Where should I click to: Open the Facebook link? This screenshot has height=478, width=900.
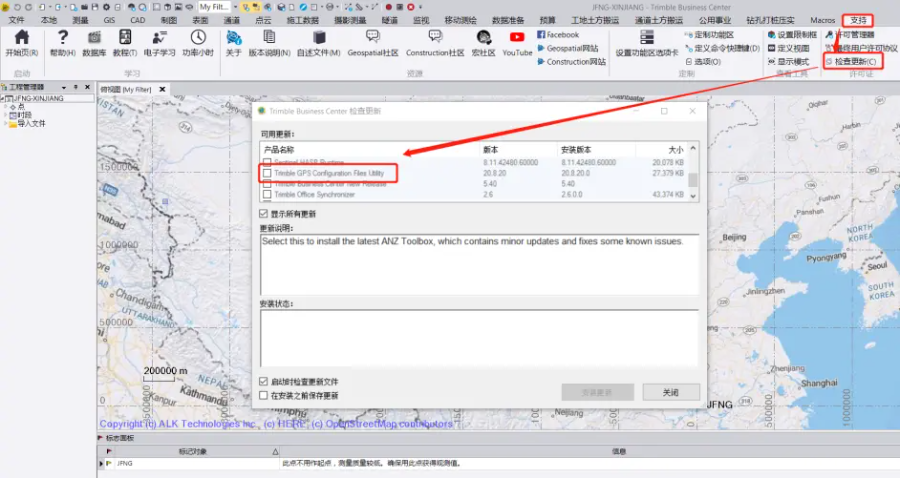(x=558, y=35)
